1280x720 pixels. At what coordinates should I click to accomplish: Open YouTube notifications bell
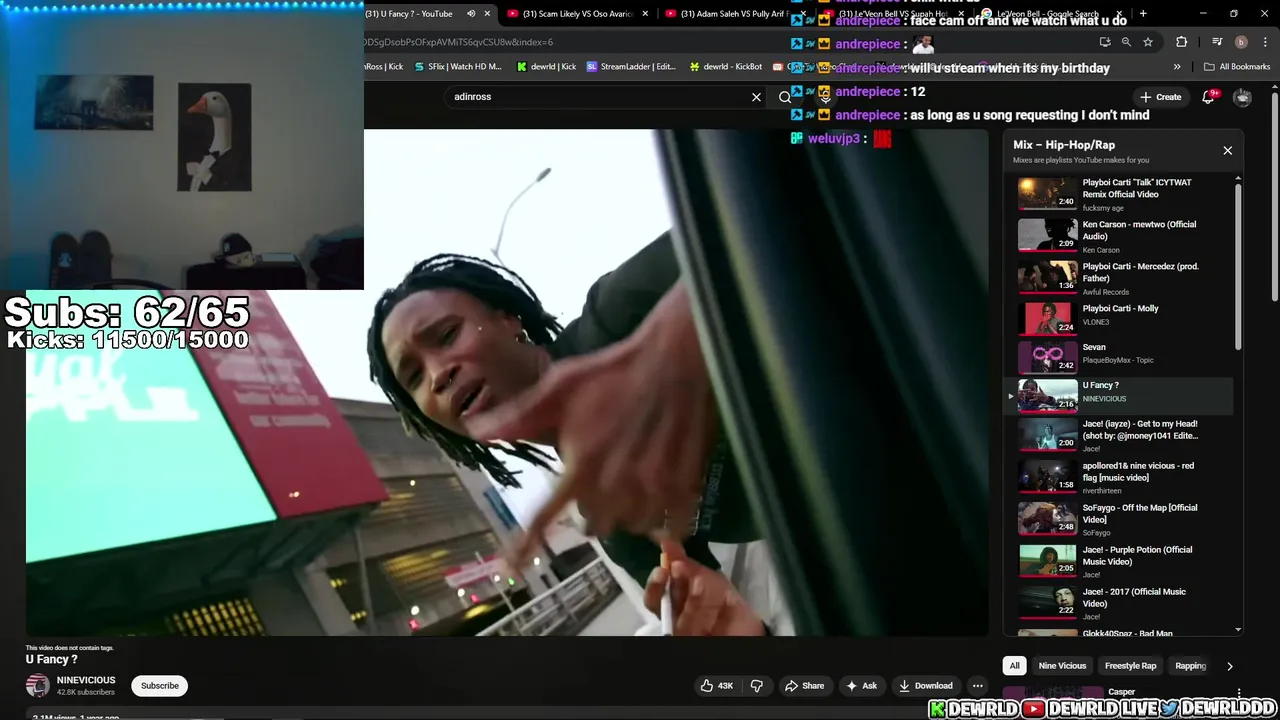tap(1208, 97)
